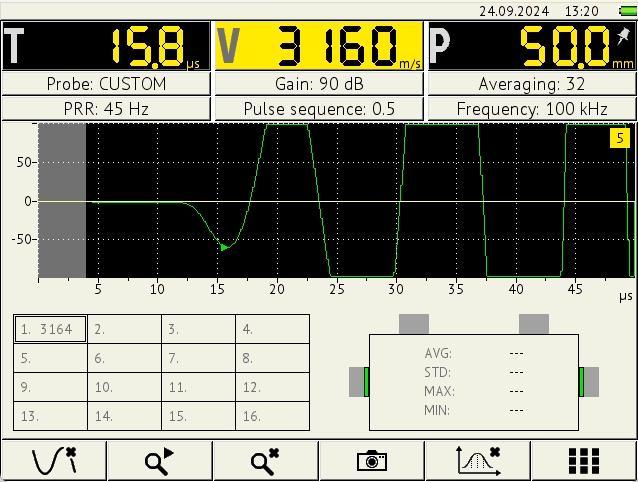Change the Averaging: 32 setting
638x482 pixels.
click(x=531, y=84)
